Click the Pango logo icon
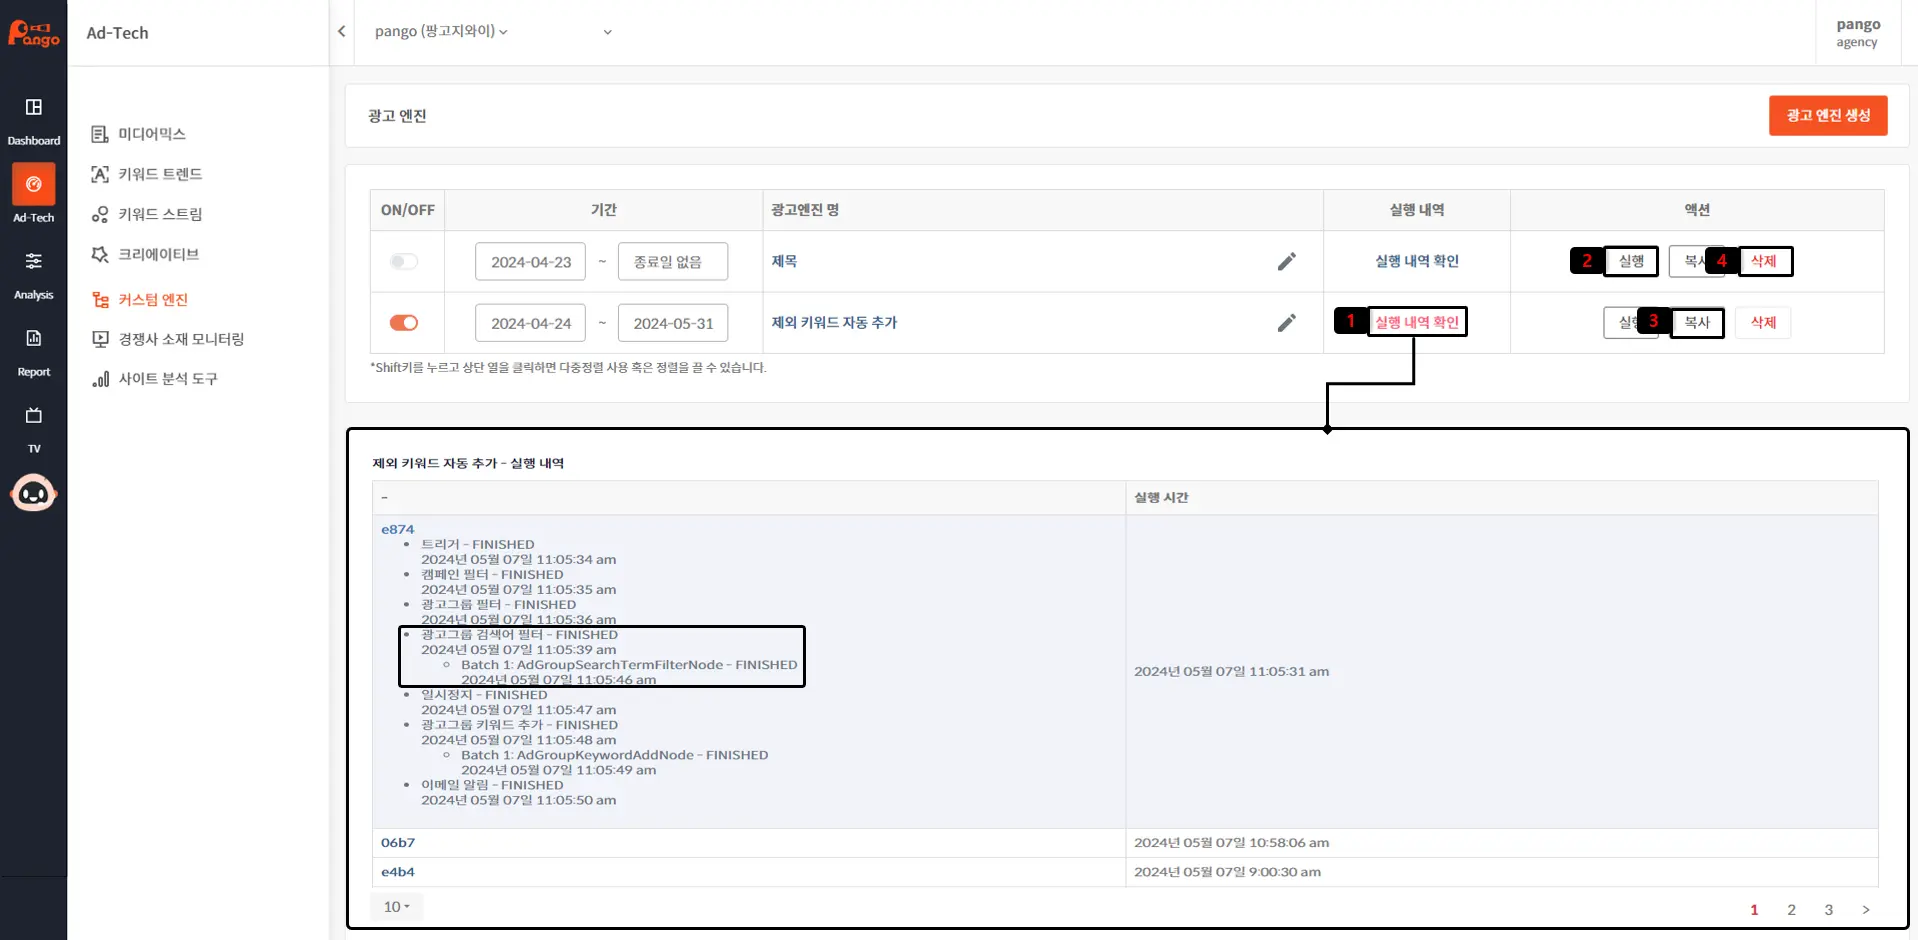1918x940 pixels. (33, 33)
